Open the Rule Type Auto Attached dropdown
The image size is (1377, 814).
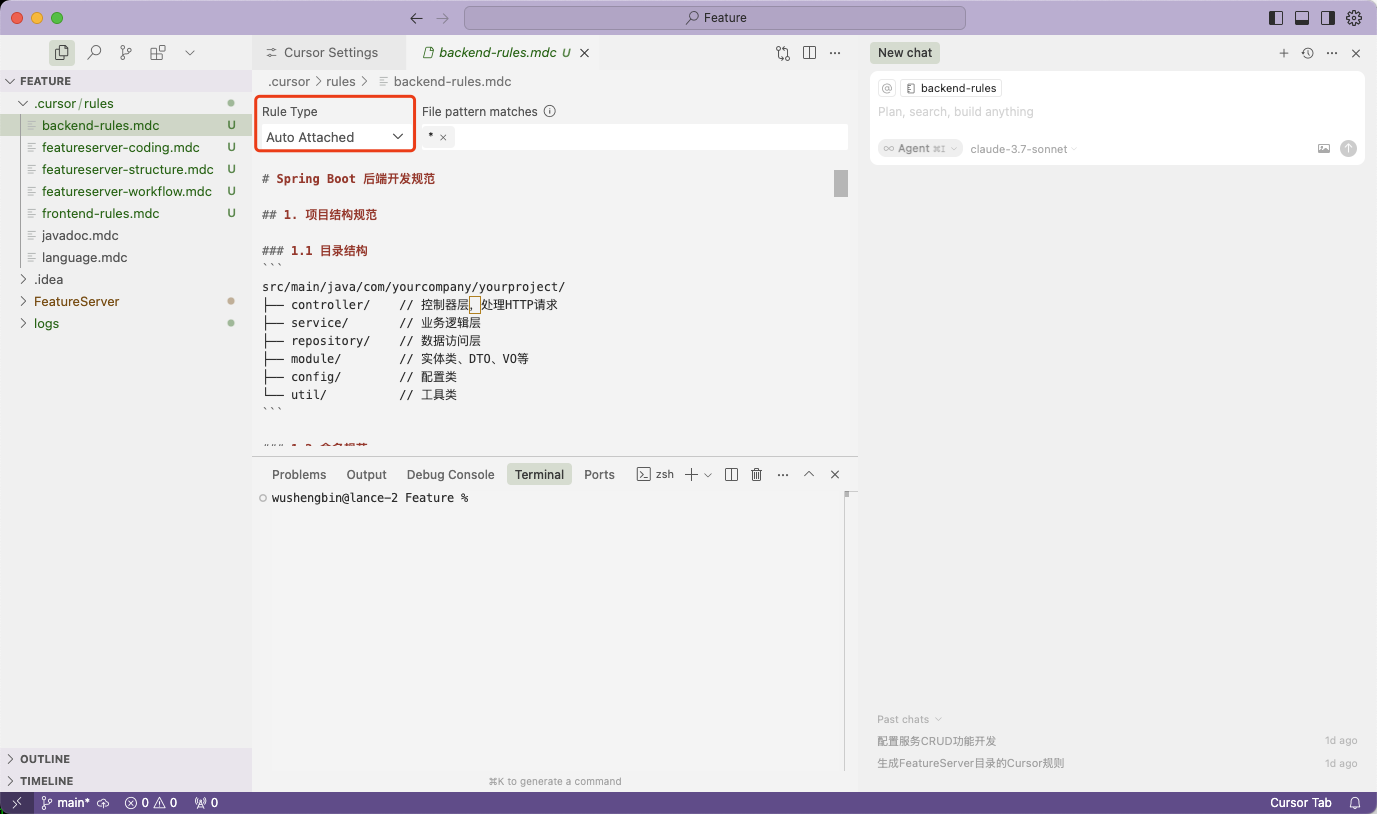click(x=334, y=137)
